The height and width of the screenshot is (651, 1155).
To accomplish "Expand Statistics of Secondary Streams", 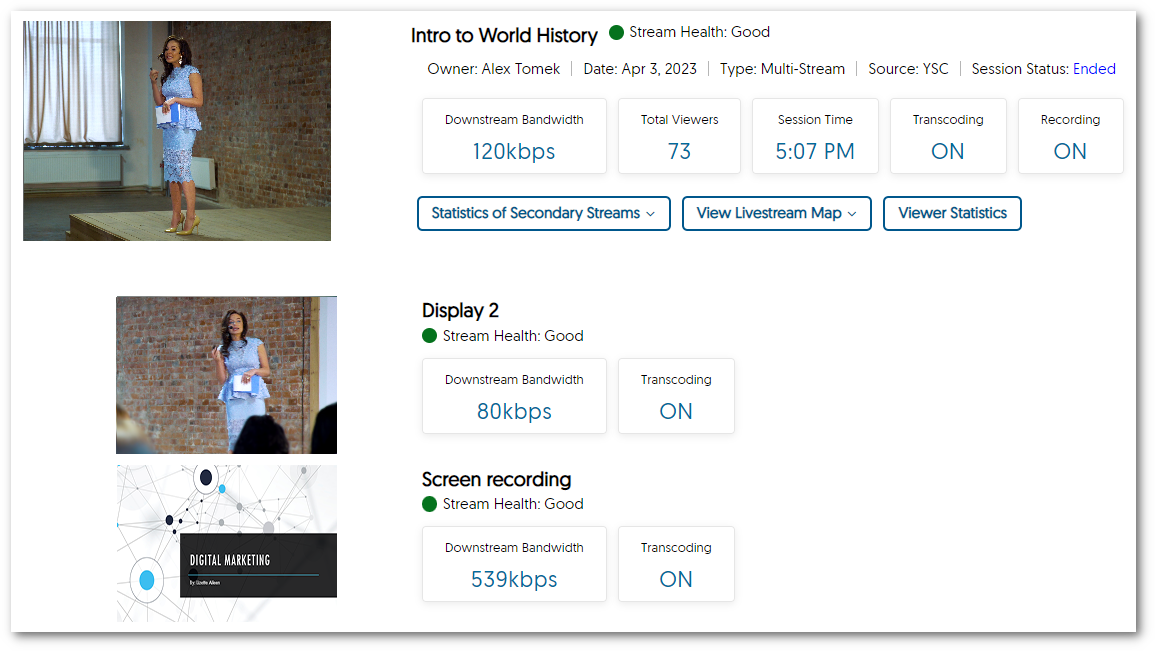I will pos(543,213).
